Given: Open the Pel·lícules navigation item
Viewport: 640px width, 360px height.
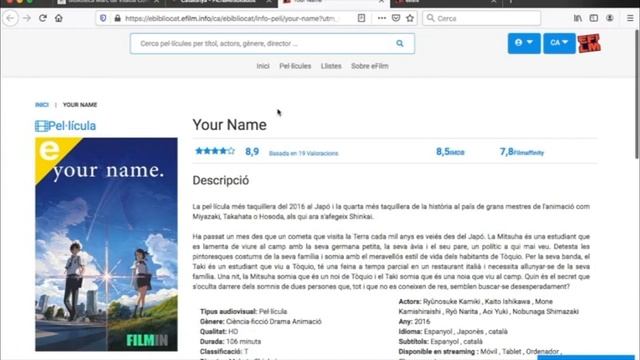Looking at the screenshot, I should click(295, 66).
